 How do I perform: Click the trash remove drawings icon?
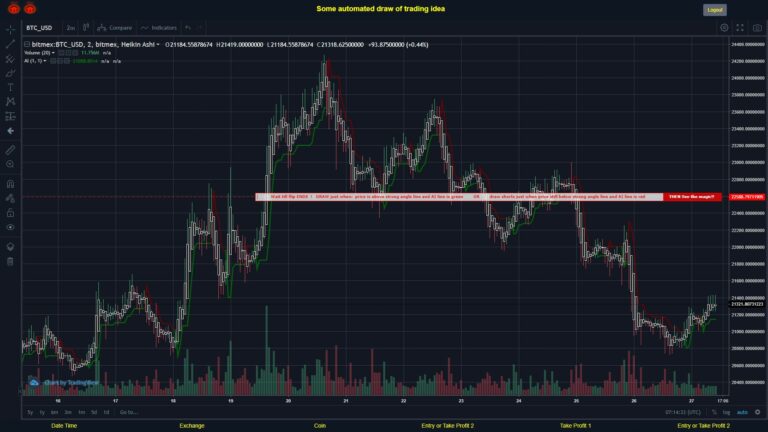coord(10,261)
